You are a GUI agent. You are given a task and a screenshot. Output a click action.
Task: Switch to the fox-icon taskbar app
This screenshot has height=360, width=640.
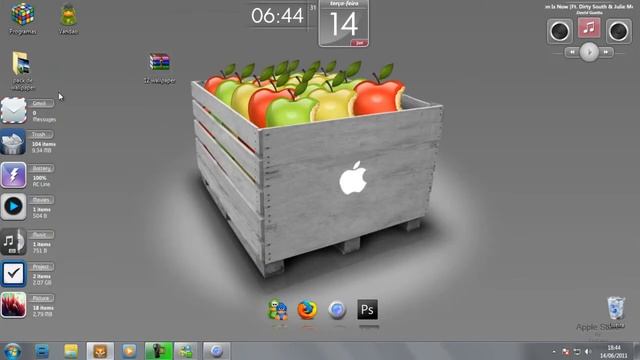pyautogui.click(x=100, y=351)
